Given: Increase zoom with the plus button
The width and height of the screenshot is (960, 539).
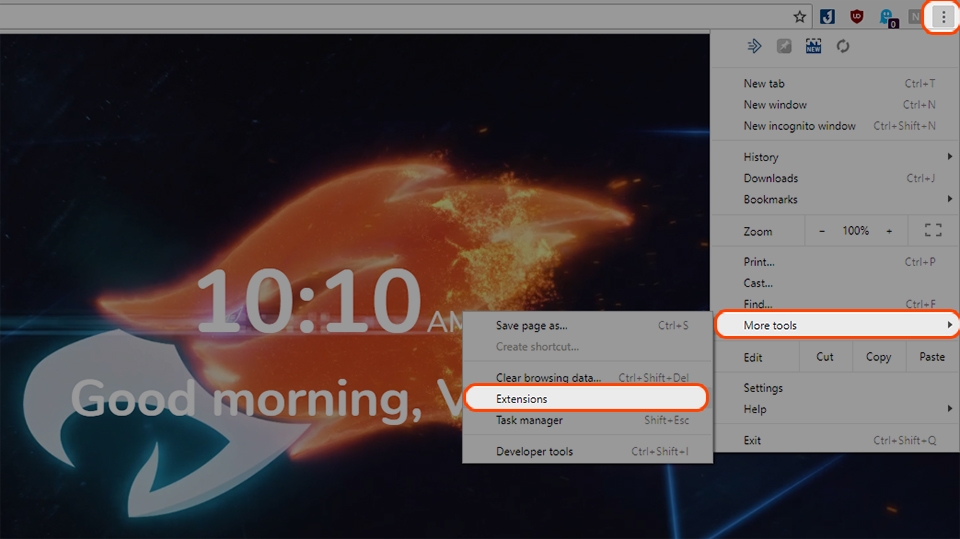Looking at the screenshot, I should point(889,231).
